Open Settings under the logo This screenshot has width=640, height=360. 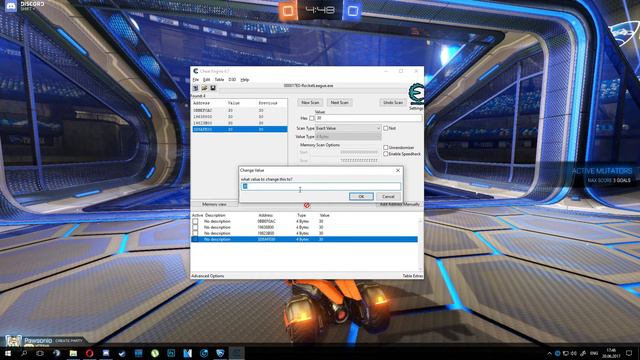click(416, 108)
